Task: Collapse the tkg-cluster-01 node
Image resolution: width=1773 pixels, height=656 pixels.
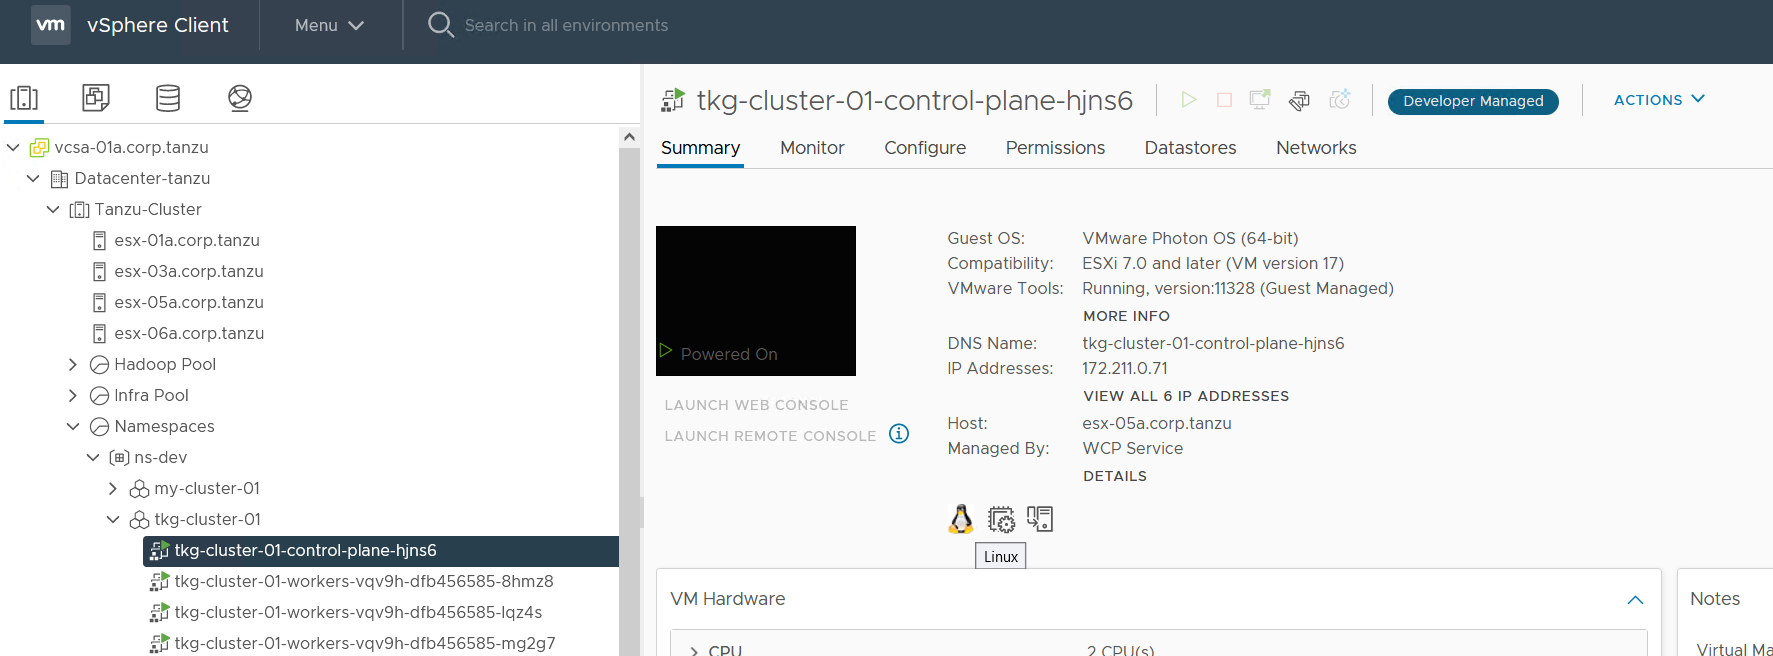Action: (x=113, y=519)
